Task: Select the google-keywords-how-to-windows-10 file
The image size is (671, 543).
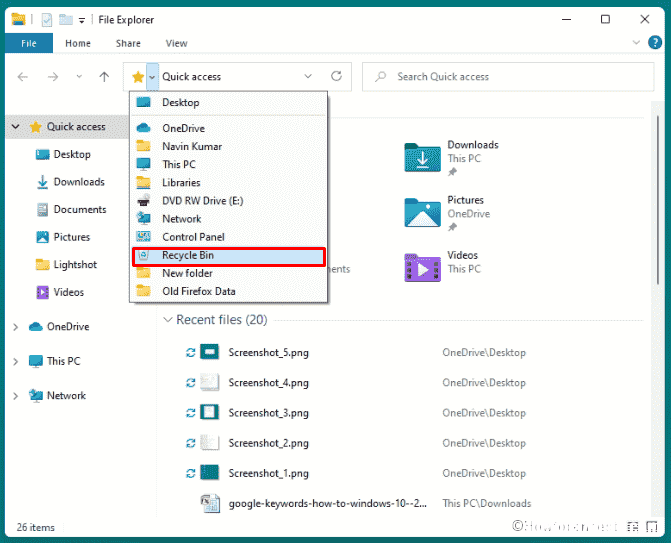Action: click(x=327, y=503)
